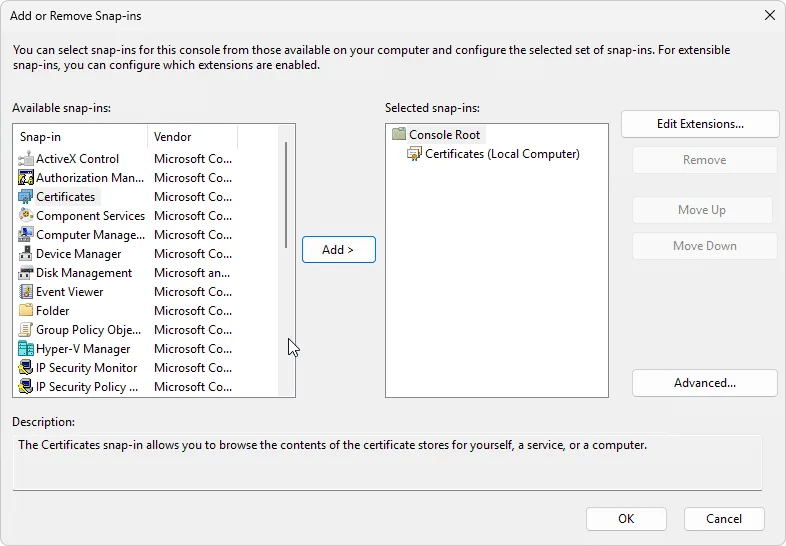The image size is (786, 546).
Task: Click the Component Services snap-in icon
Action: pos(26,216)
